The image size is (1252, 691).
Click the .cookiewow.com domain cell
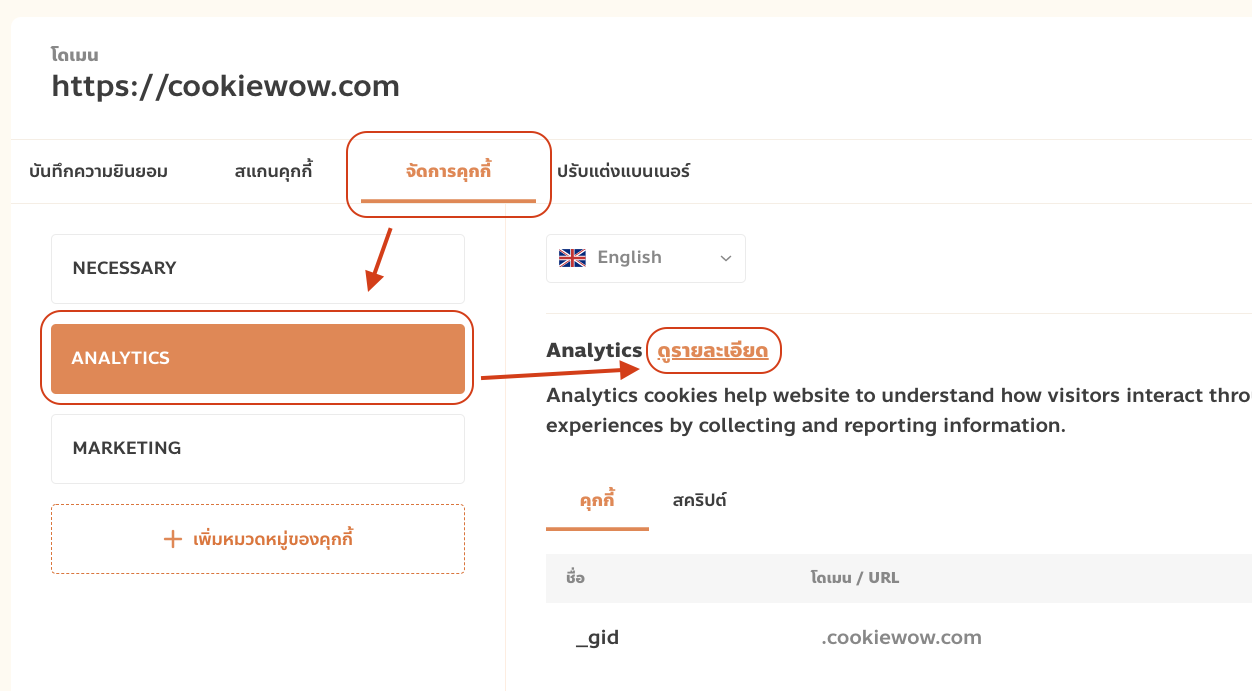[901, 638]
